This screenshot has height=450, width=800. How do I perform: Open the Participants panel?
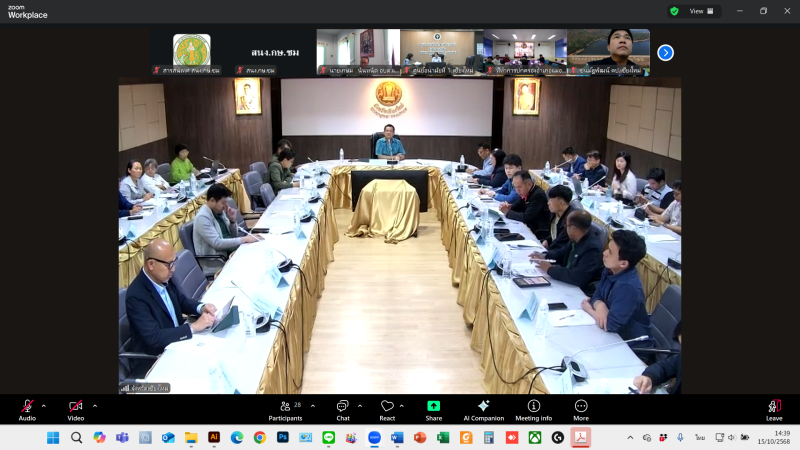[286, 410]
